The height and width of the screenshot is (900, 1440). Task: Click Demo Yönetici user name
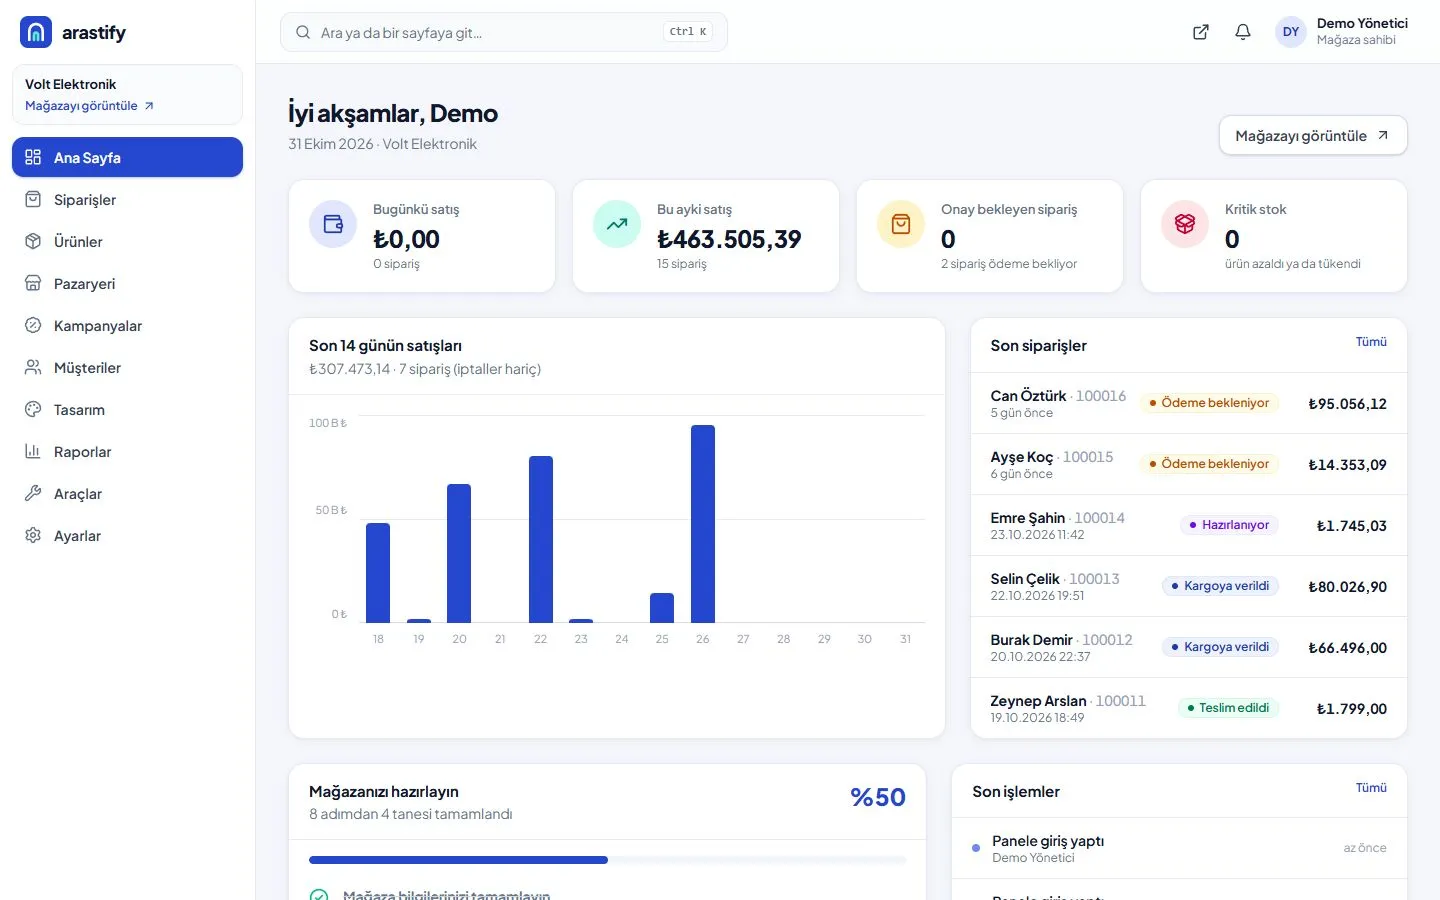point(1362,23)
